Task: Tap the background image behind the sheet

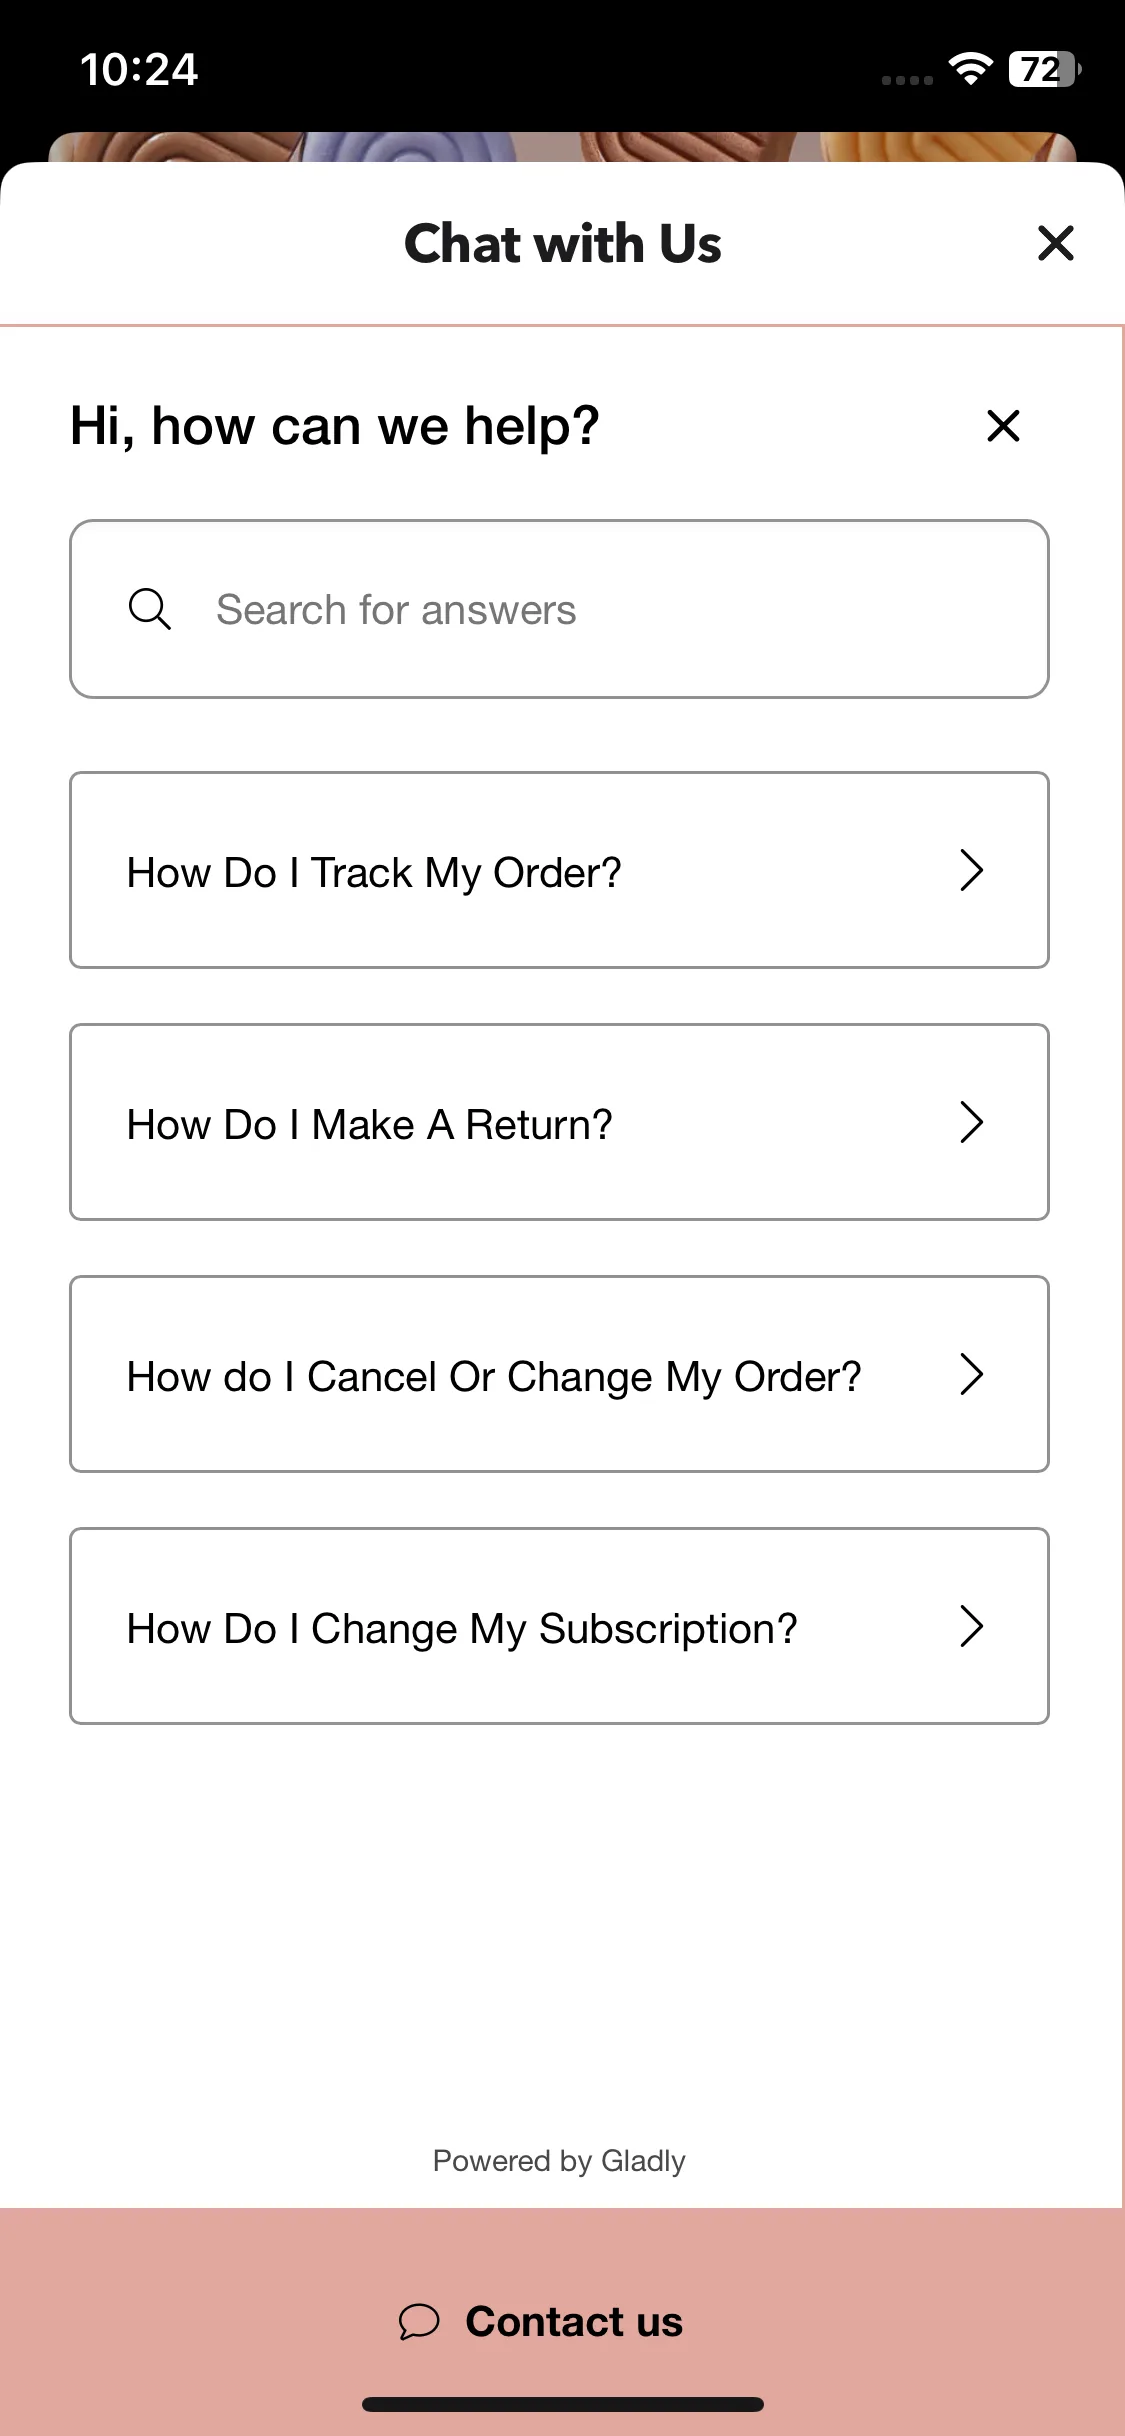Action: pyautogui.click(x=562, y=147)
